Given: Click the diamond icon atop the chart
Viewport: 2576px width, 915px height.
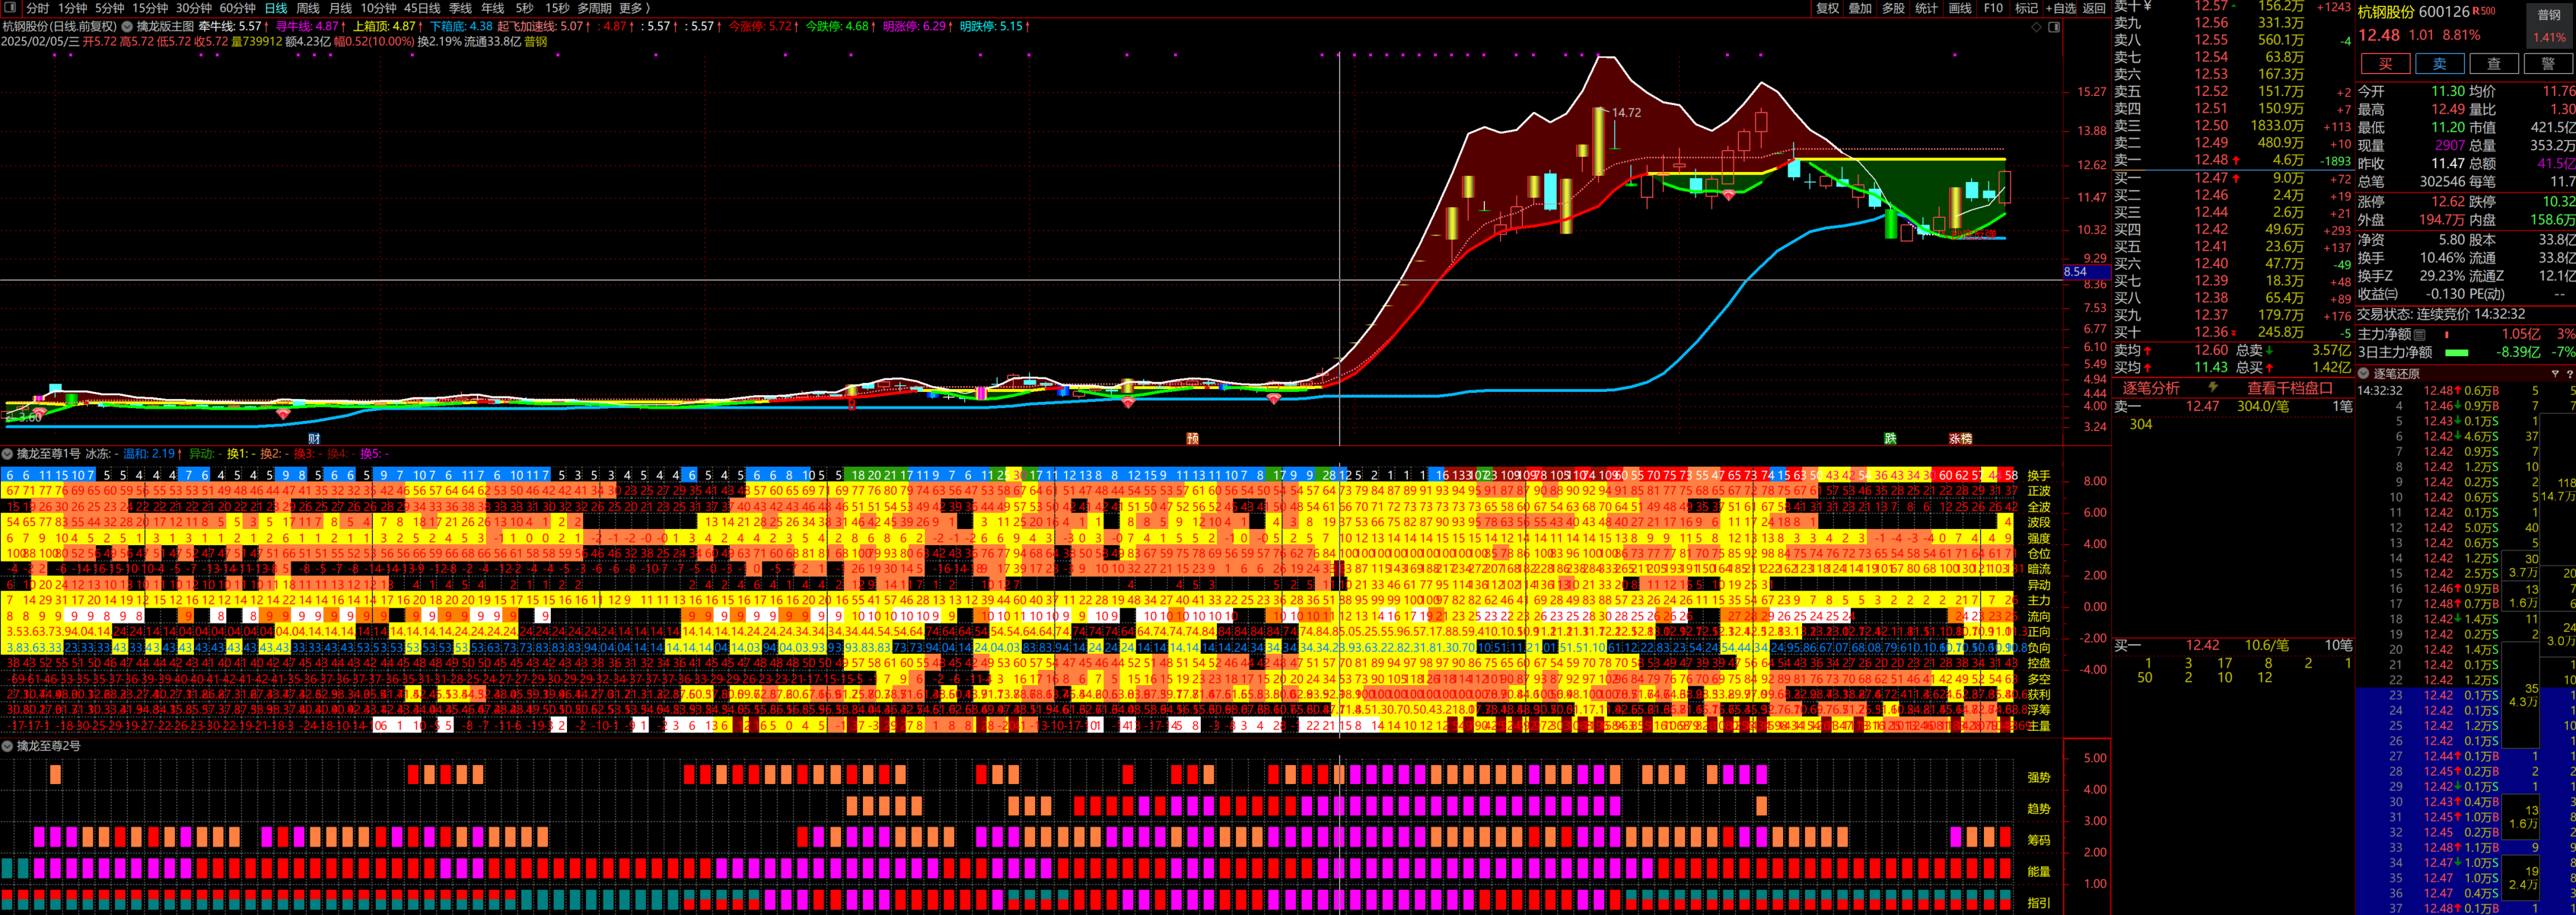Looking at the screenshot, I should pyautogui.click(x=2037, y=27).
